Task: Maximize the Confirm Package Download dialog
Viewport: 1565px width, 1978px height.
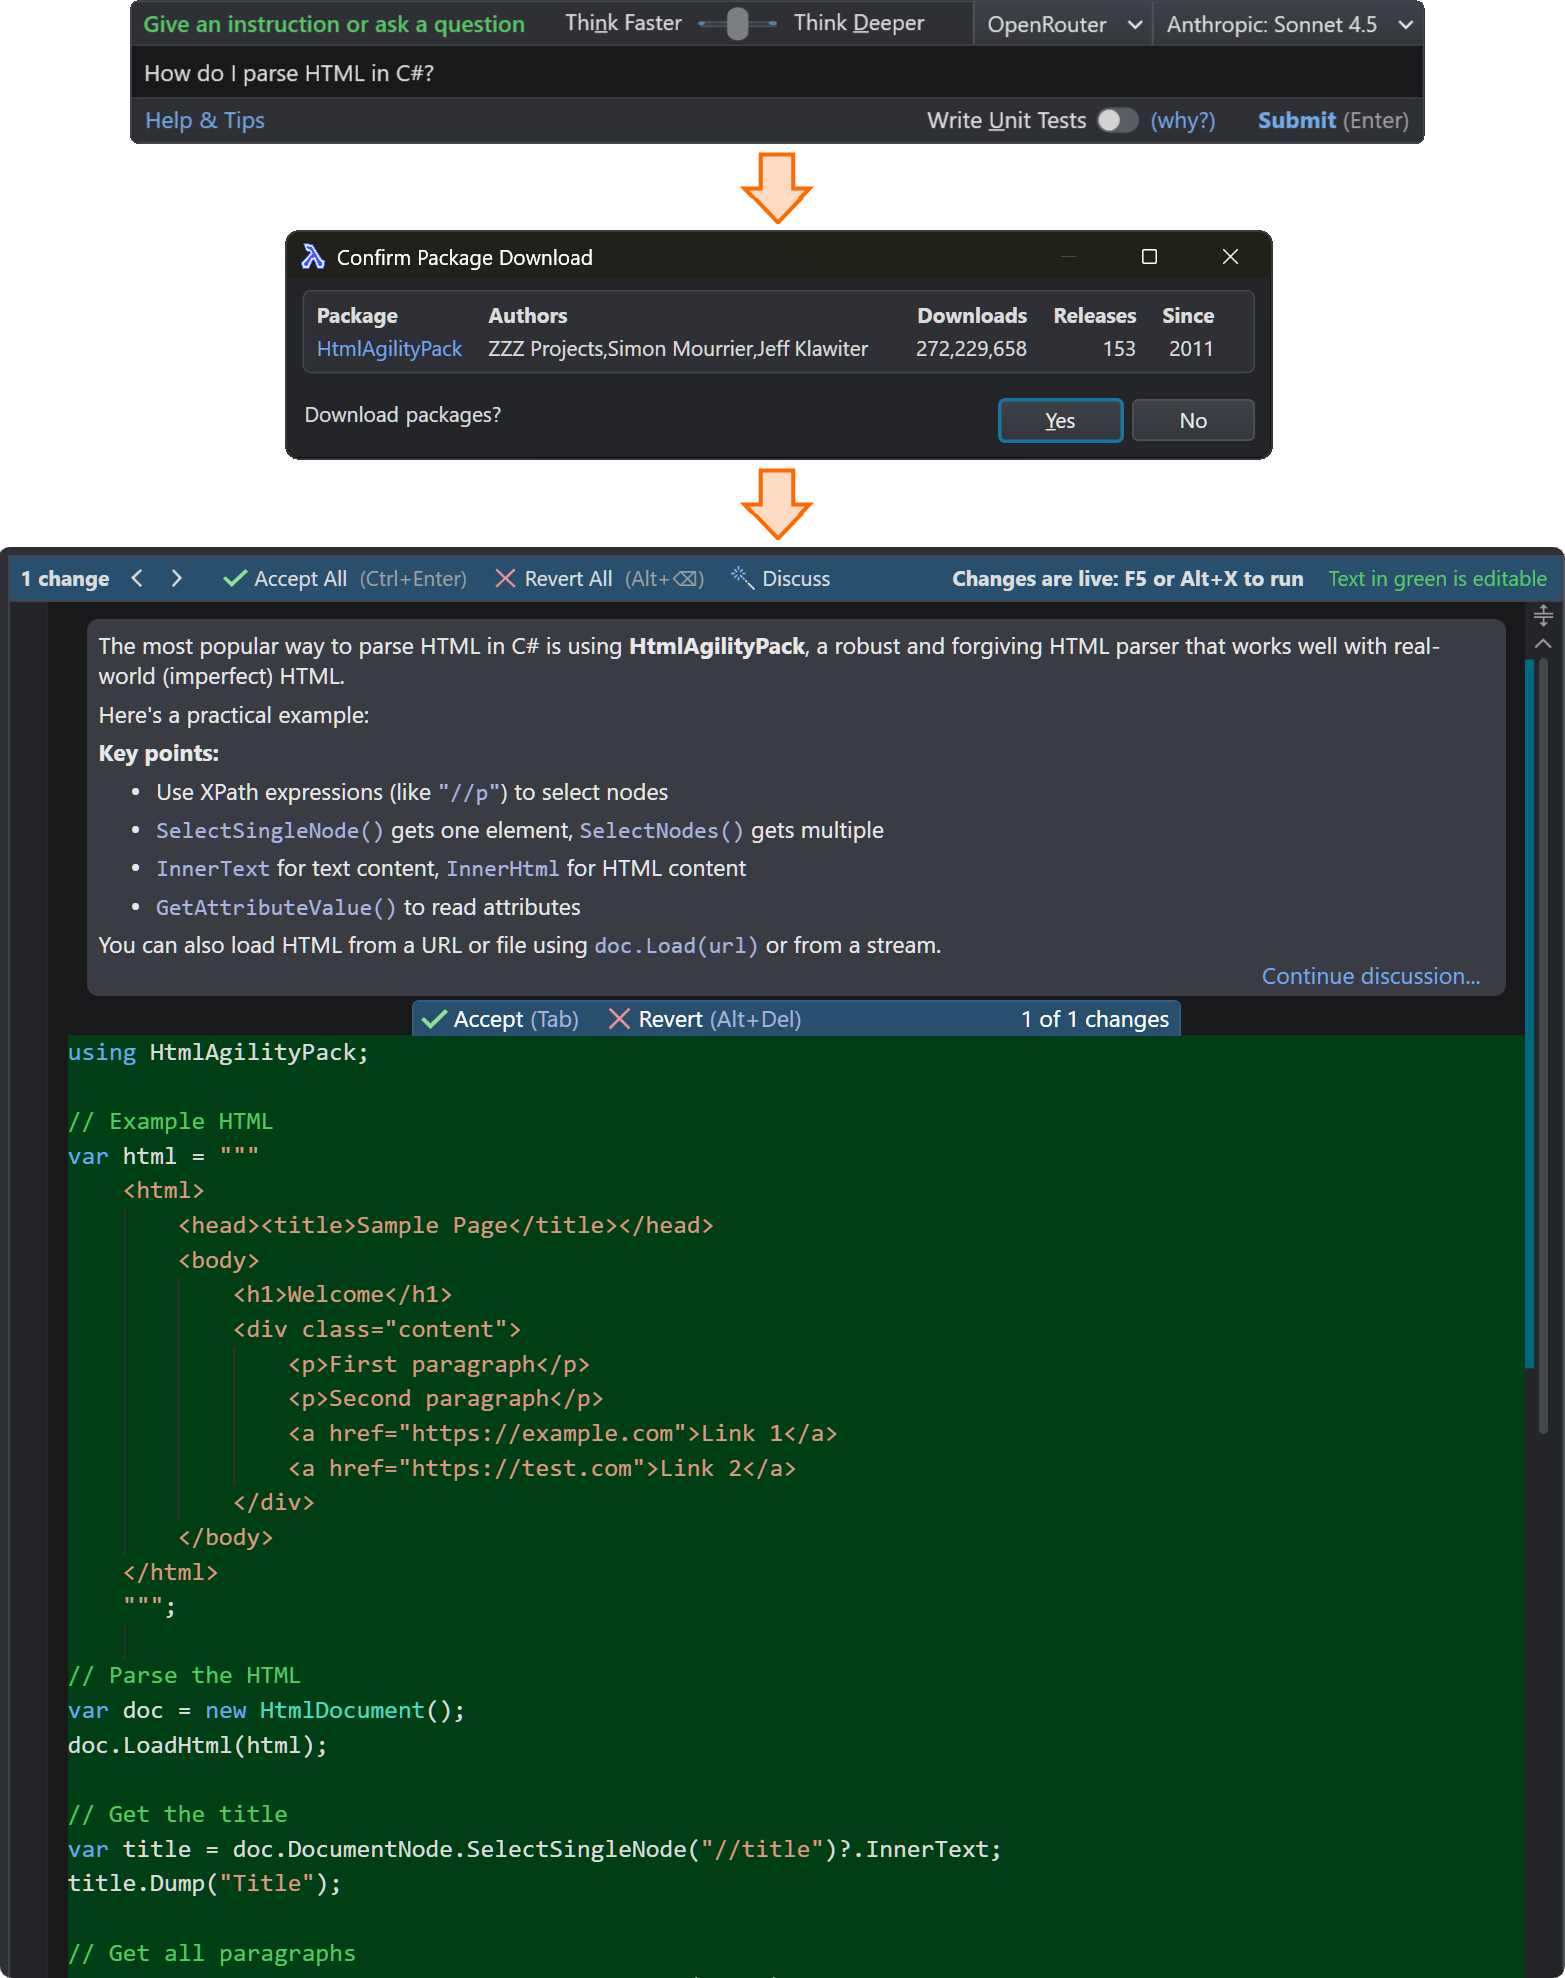Action: point(1149,257)
